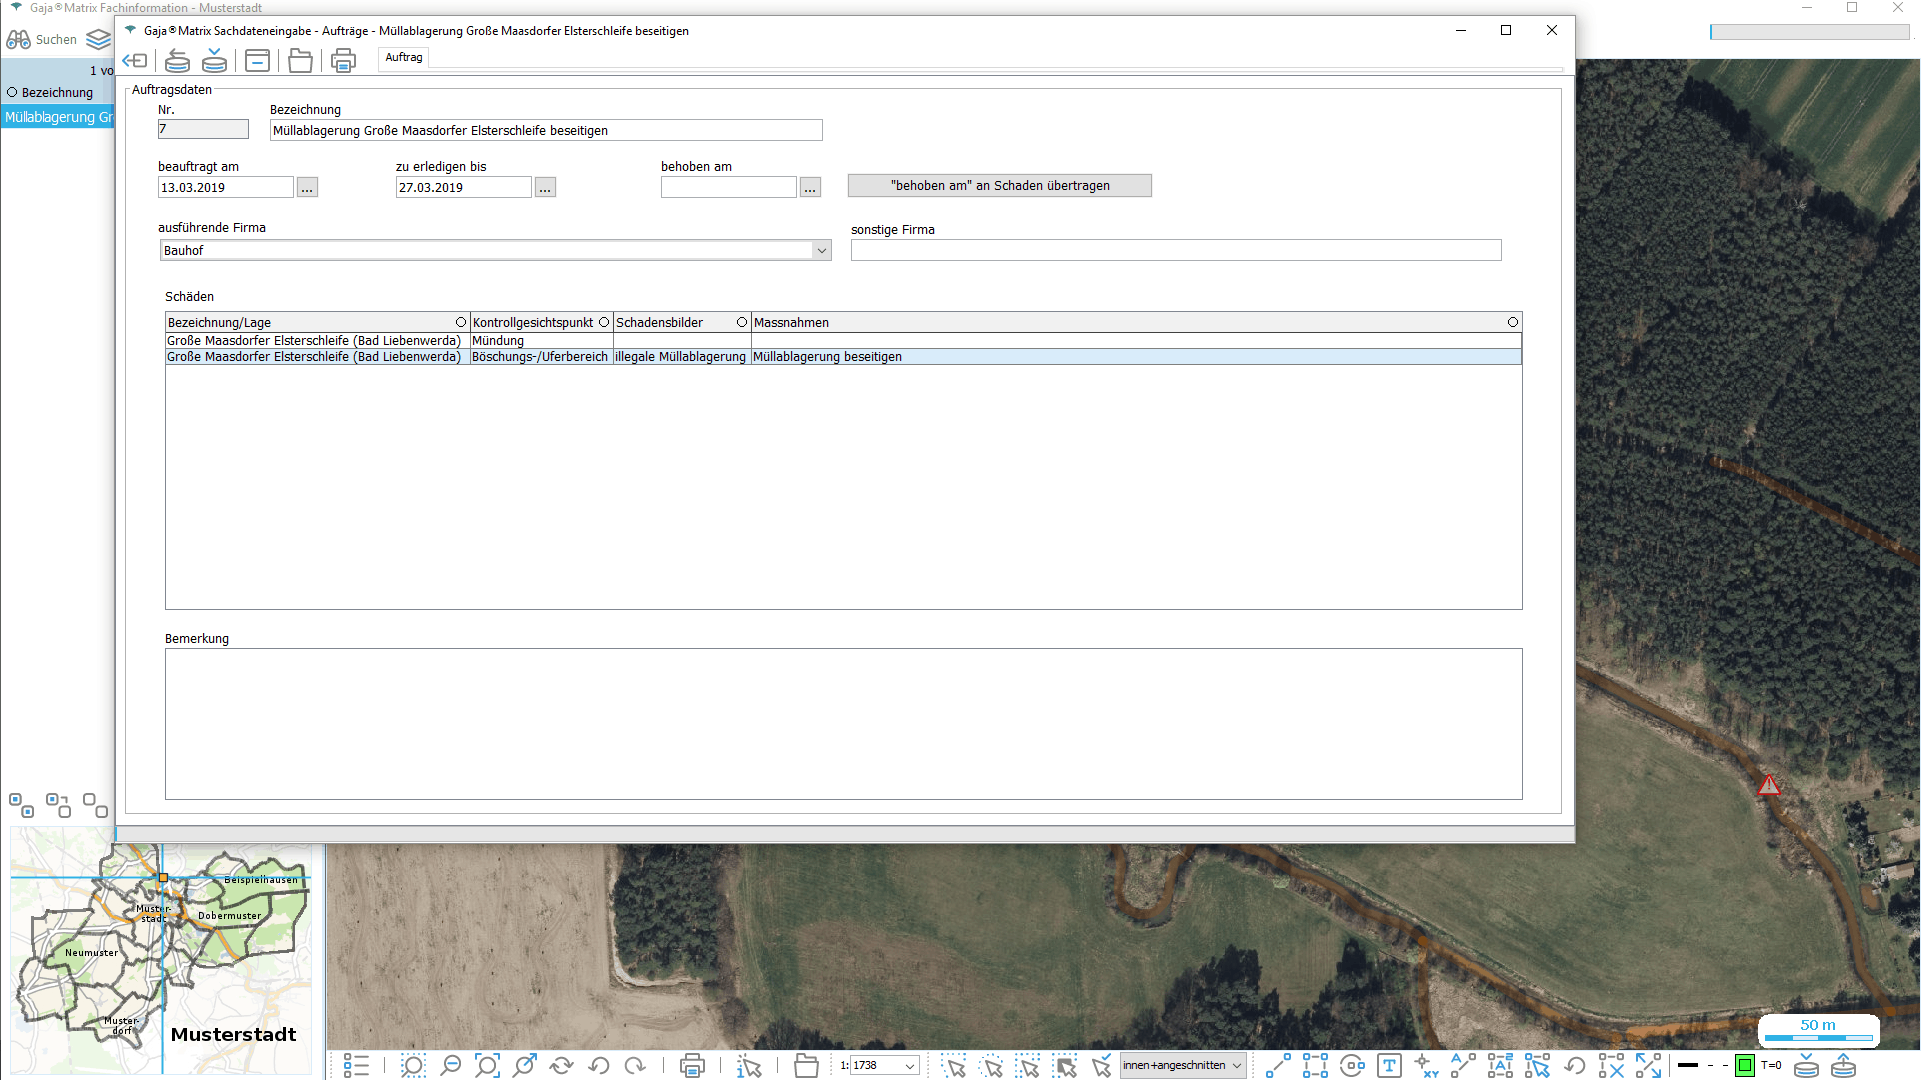Image resolution: width=1921 pixels, height=1080 pixels.
Task: Click the print icon in dialog toolbar
Action: point(343,61)
